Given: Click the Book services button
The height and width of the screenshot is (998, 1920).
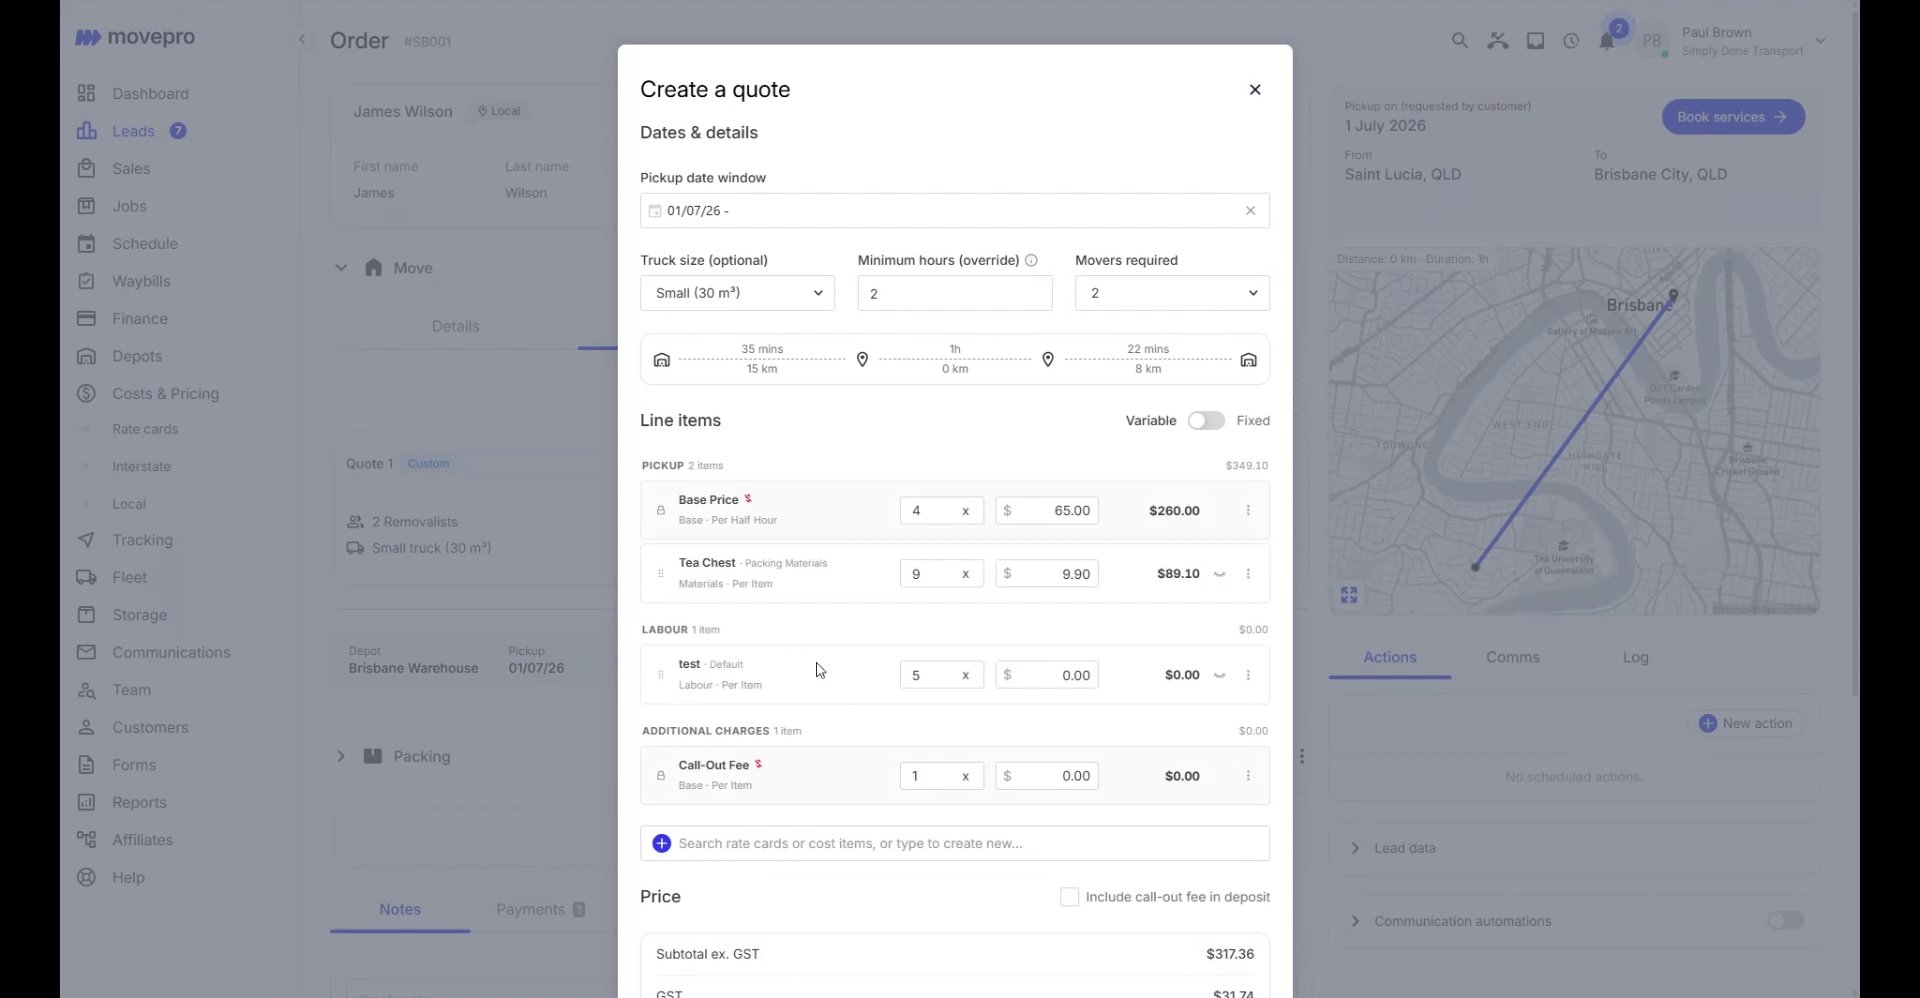Looking at the screenshot, I should pos(1733,117).
